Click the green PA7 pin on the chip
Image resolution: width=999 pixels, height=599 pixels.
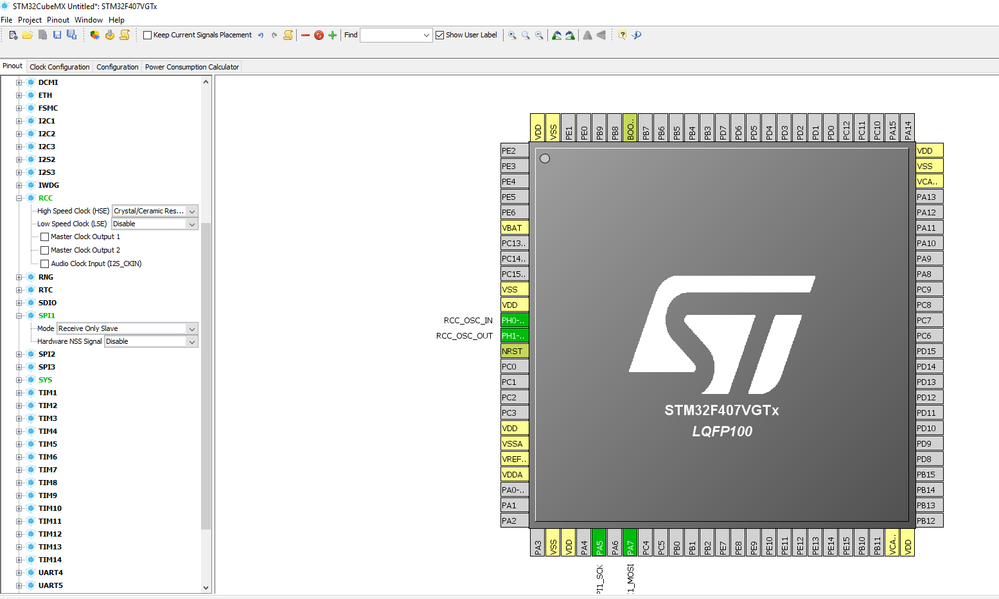(630, 542)
